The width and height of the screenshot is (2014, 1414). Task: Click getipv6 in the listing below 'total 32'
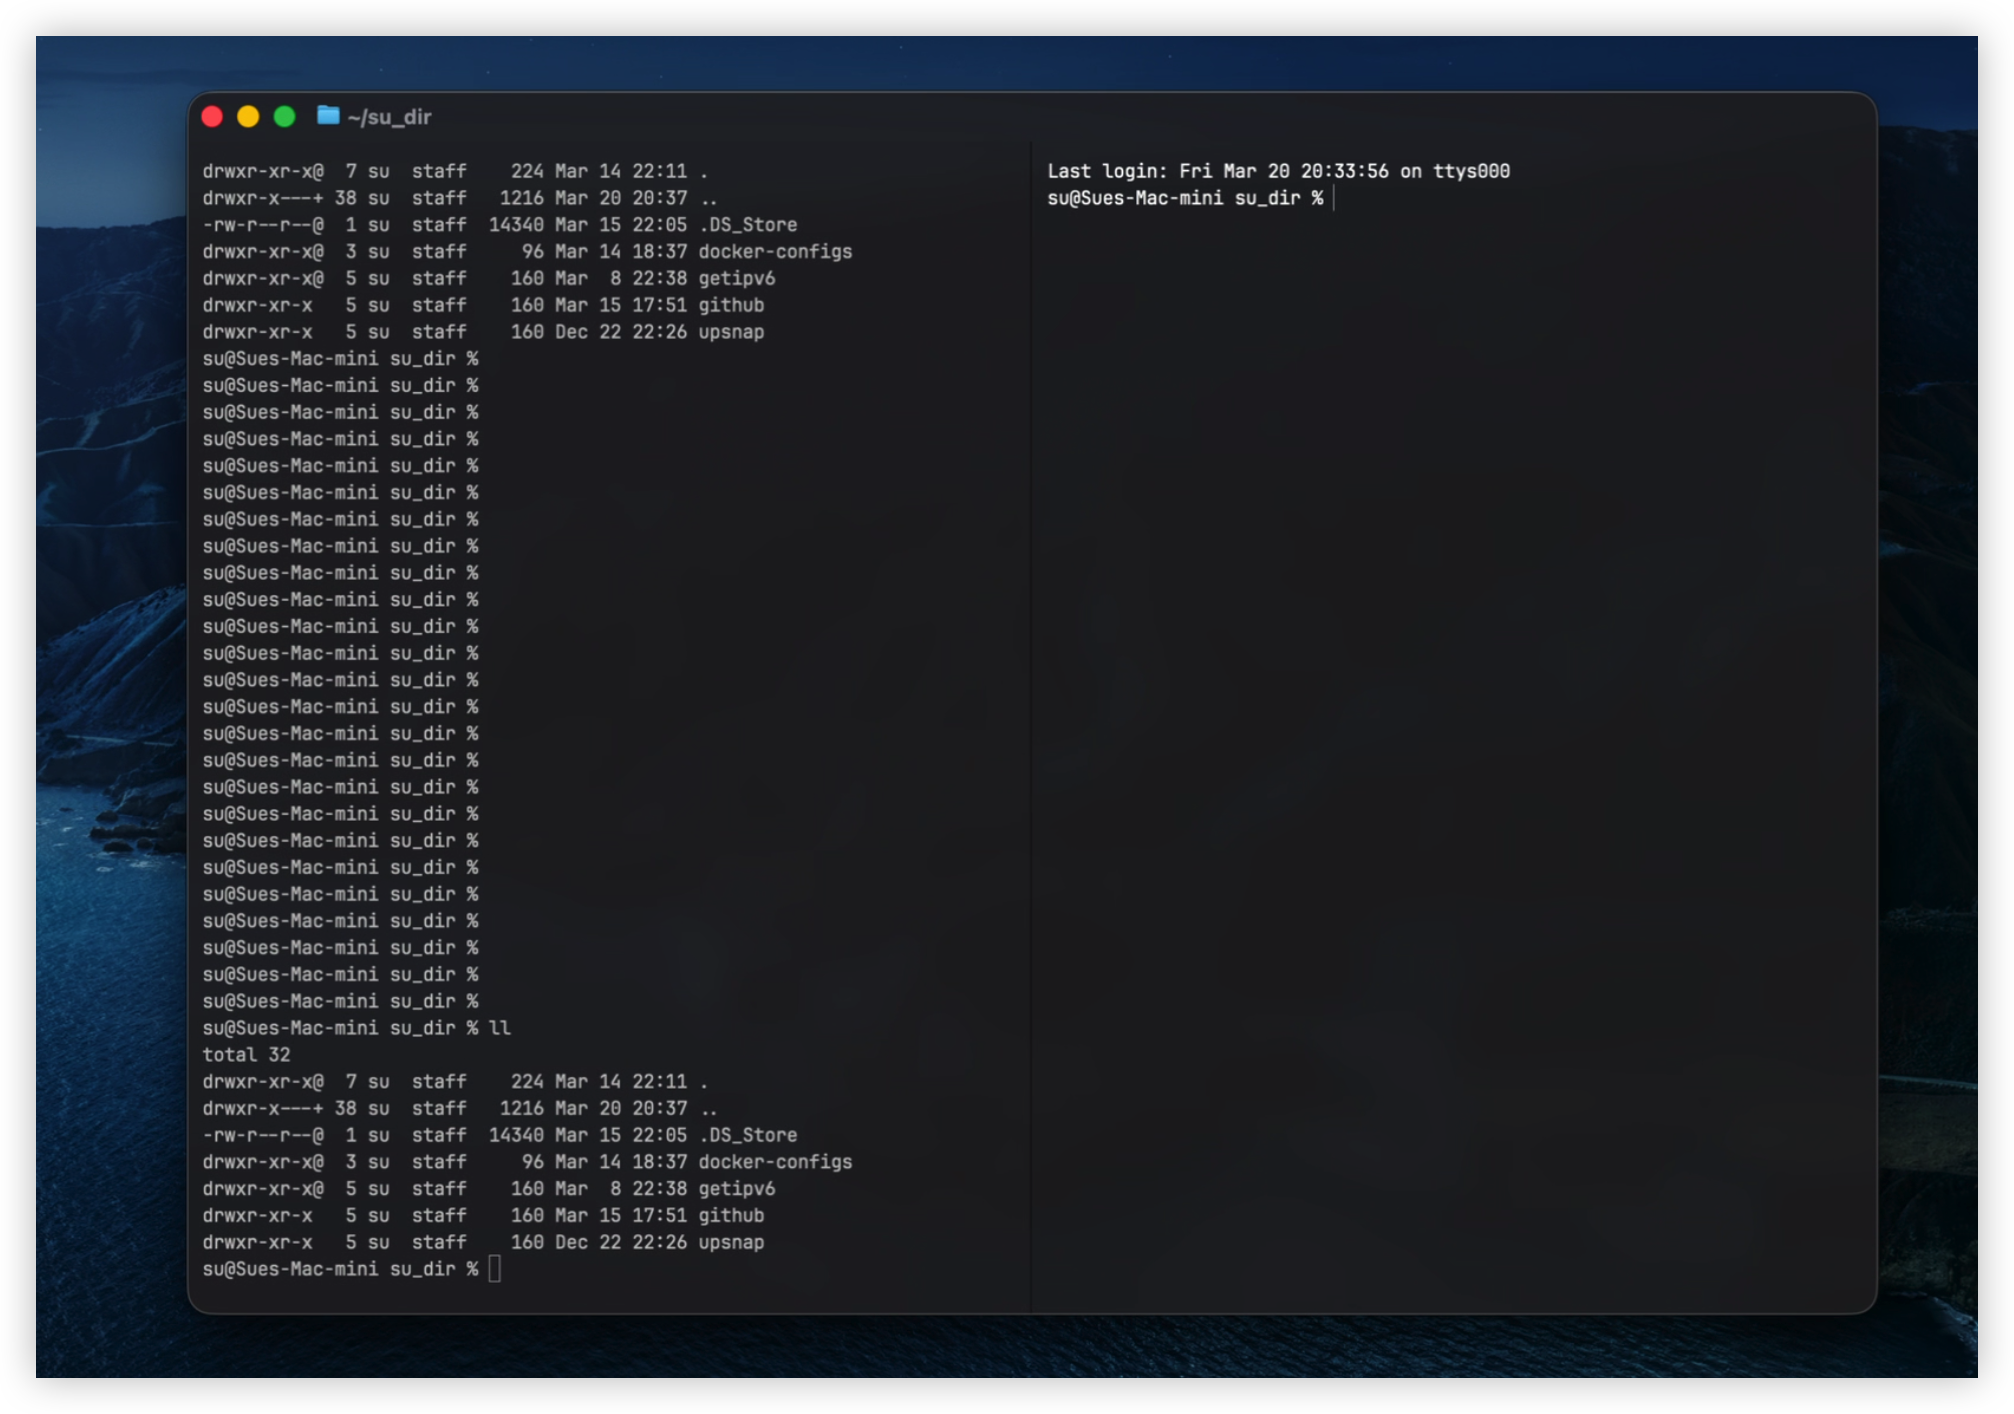pyautogui.click(x=737, y=1189)
